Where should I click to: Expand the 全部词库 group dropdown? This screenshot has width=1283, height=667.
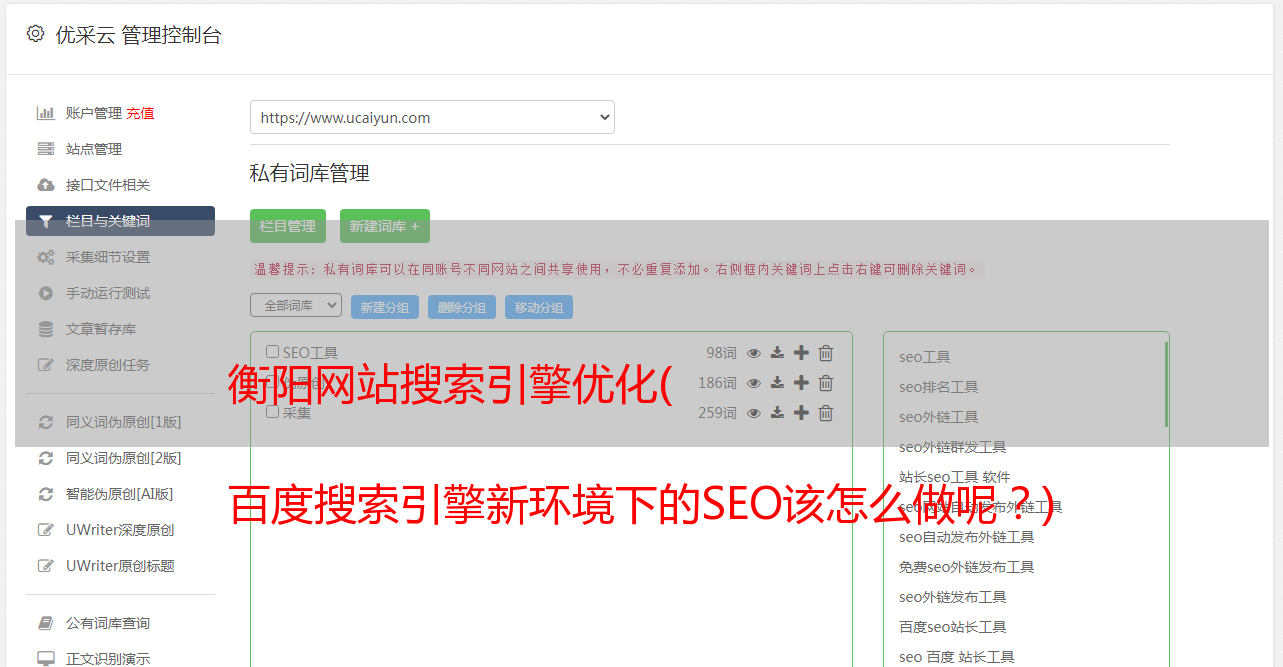[296, 305]
